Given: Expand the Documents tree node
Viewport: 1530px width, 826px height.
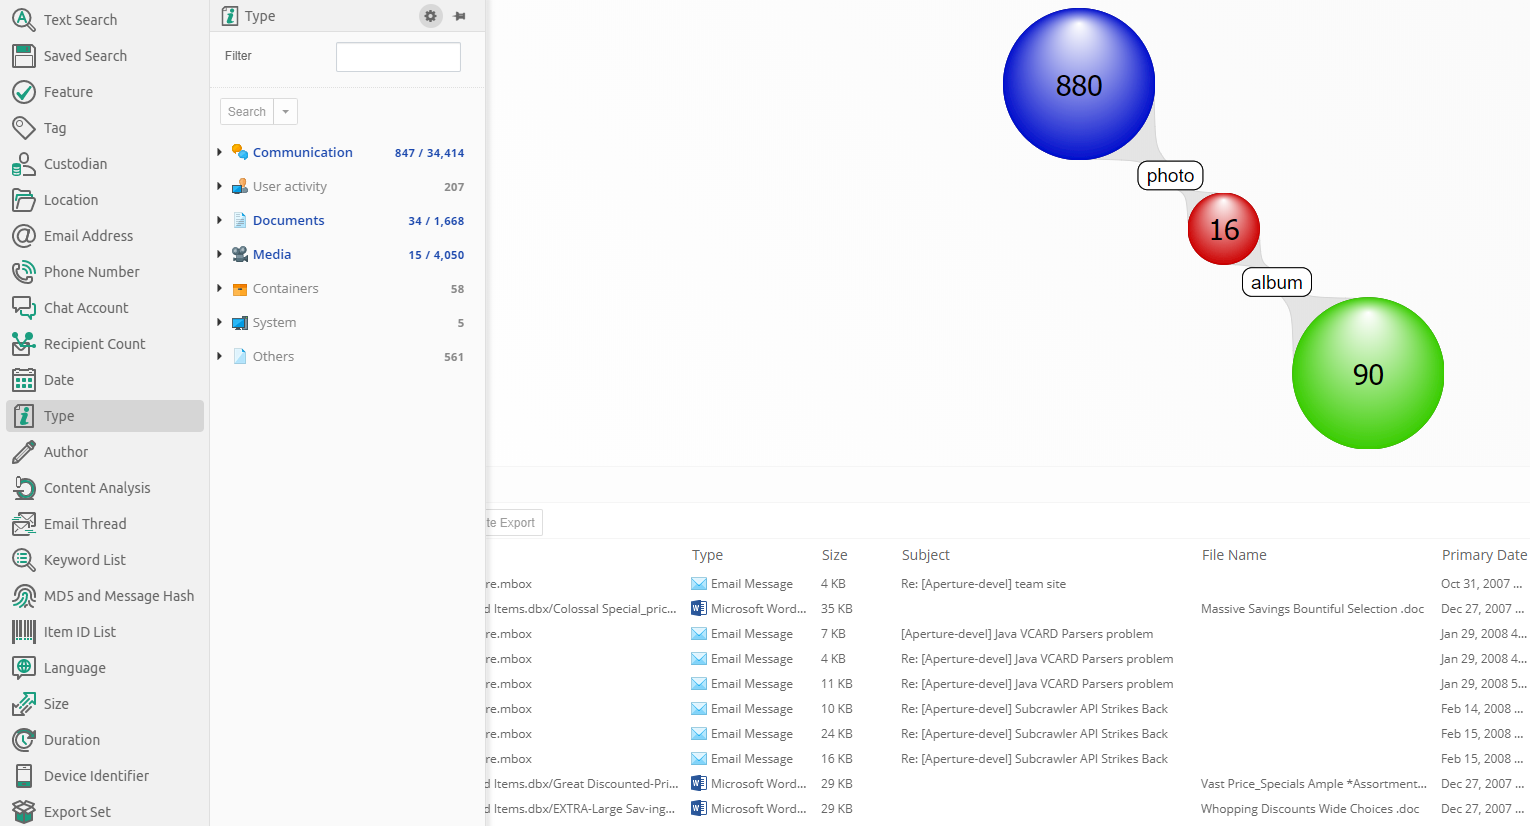Looking at the screenshot, I should [x=220, y=220].
